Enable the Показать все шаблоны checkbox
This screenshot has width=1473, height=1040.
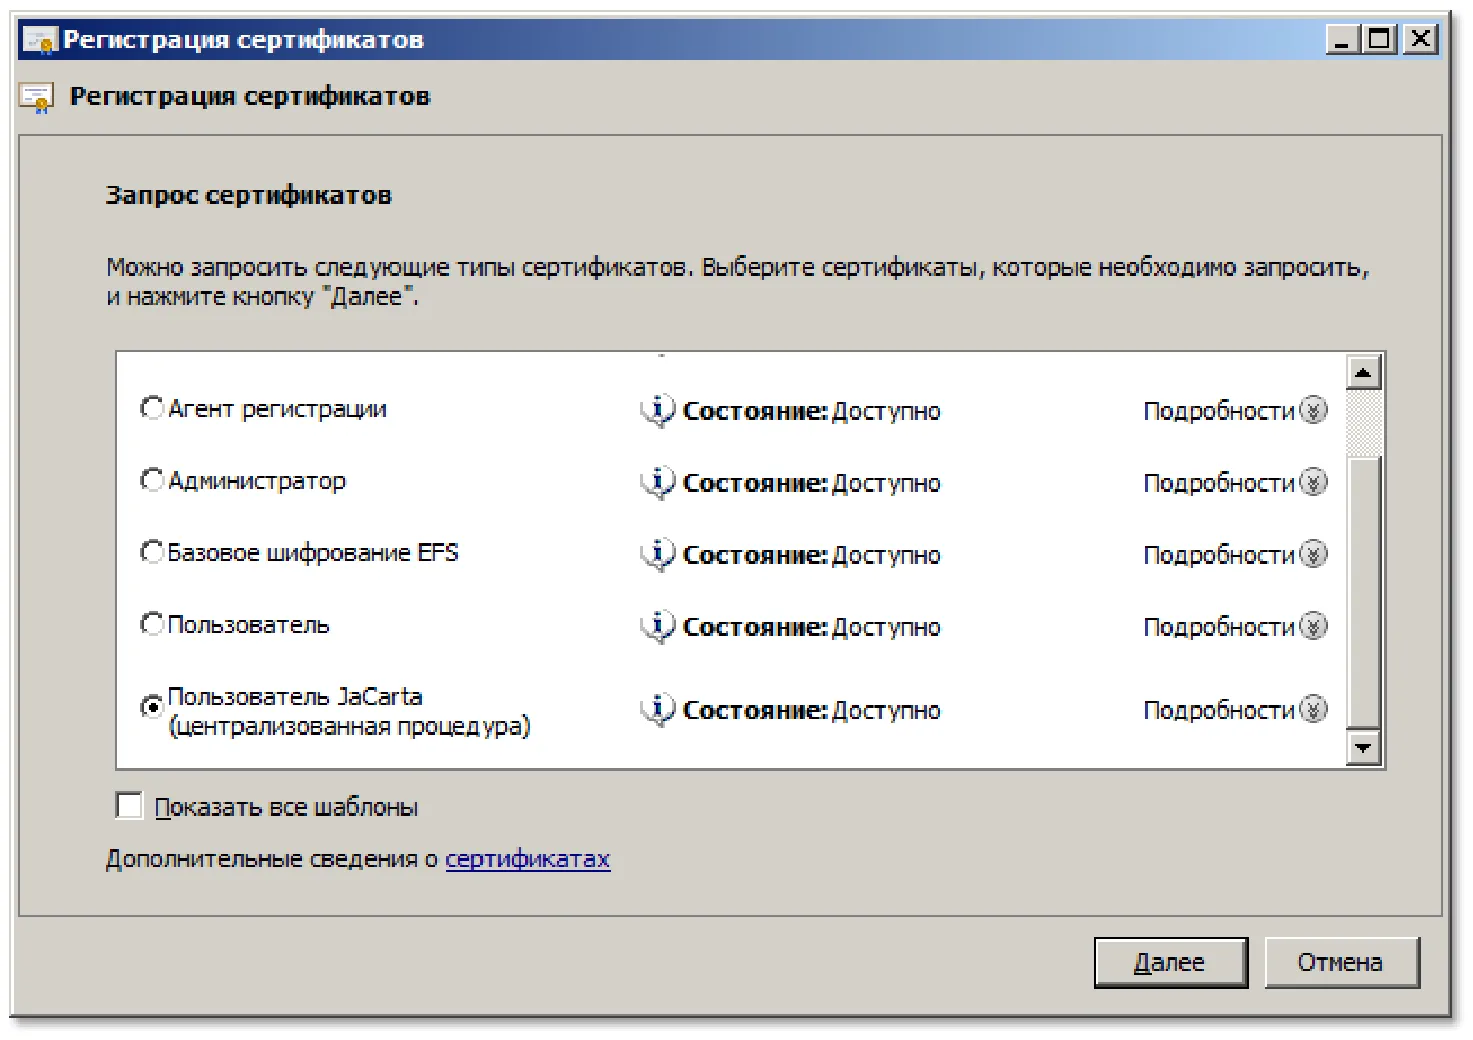(129, 806)
